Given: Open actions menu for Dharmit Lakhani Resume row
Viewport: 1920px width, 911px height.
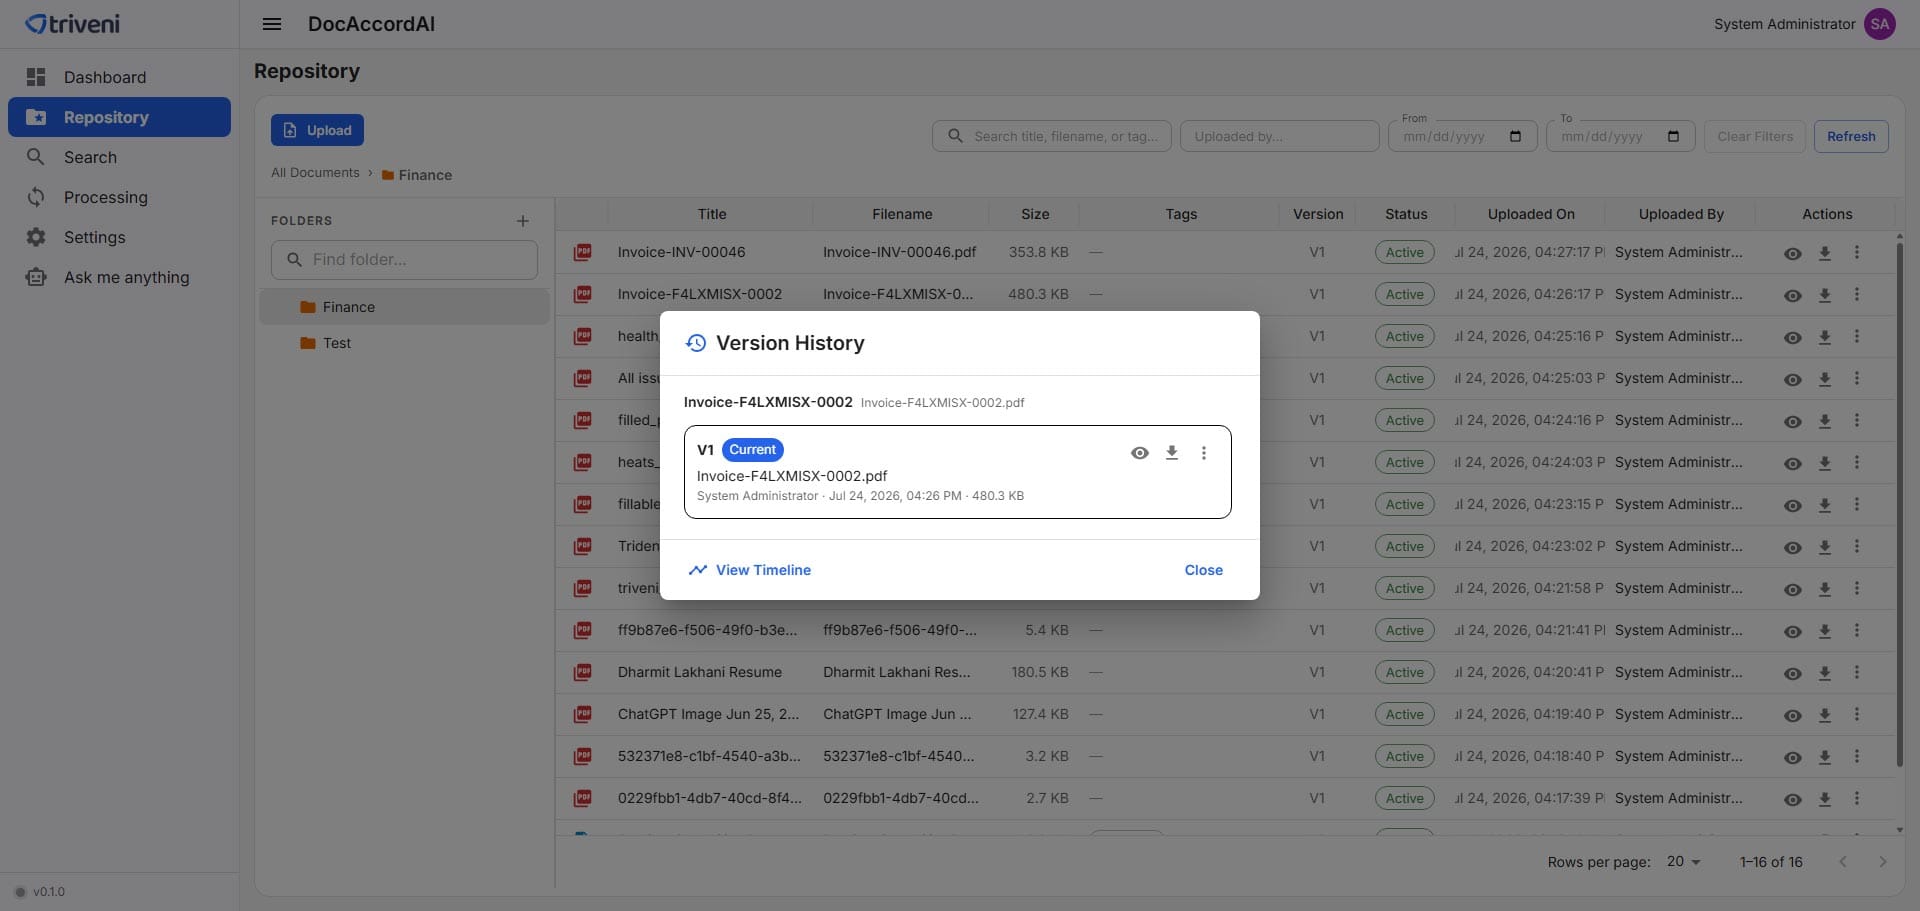Looking at the screenshot, I should pyautogui.click(x=1856, y=672).
